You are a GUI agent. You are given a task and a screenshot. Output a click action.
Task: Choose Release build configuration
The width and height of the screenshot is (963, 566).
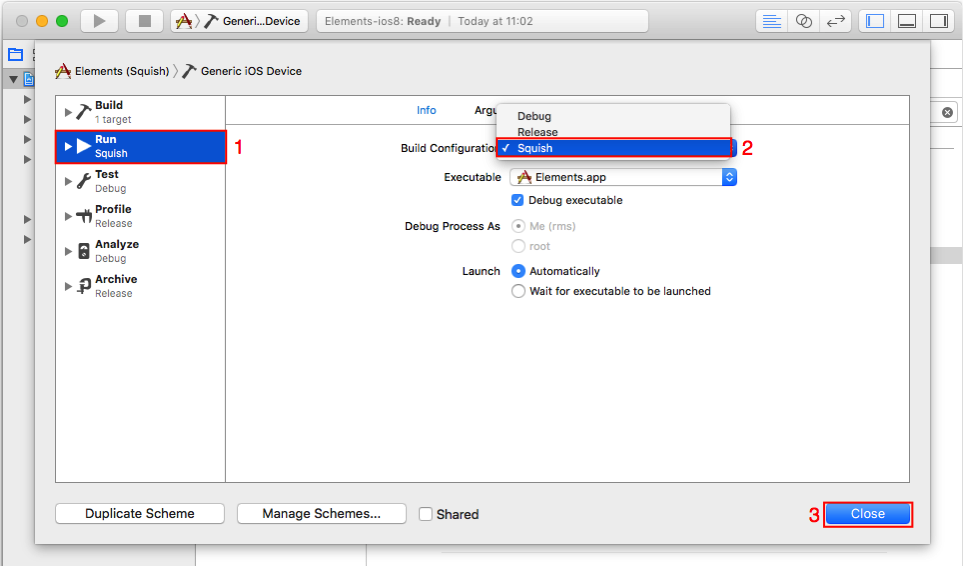613,132
